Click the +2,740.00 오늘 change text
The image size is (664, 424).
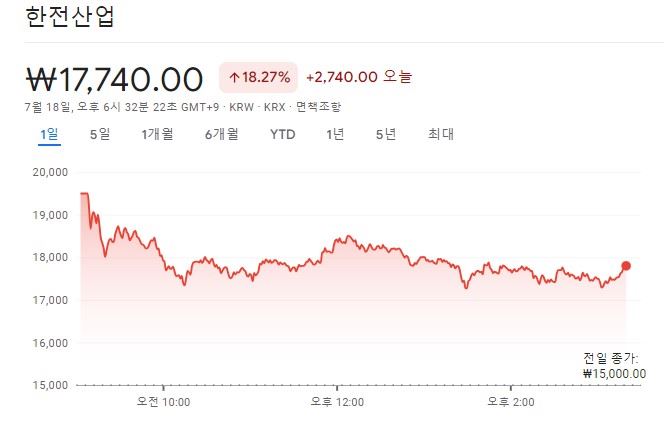coord(358,77)
